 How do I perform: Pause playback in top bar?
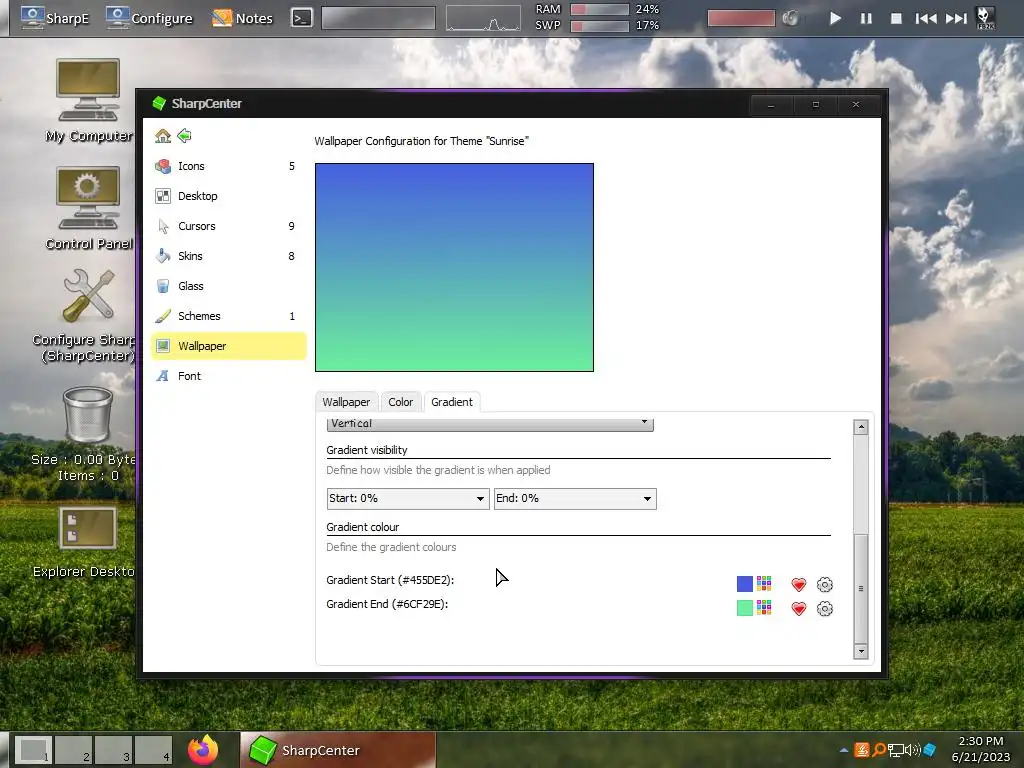[x=866, y=18]
